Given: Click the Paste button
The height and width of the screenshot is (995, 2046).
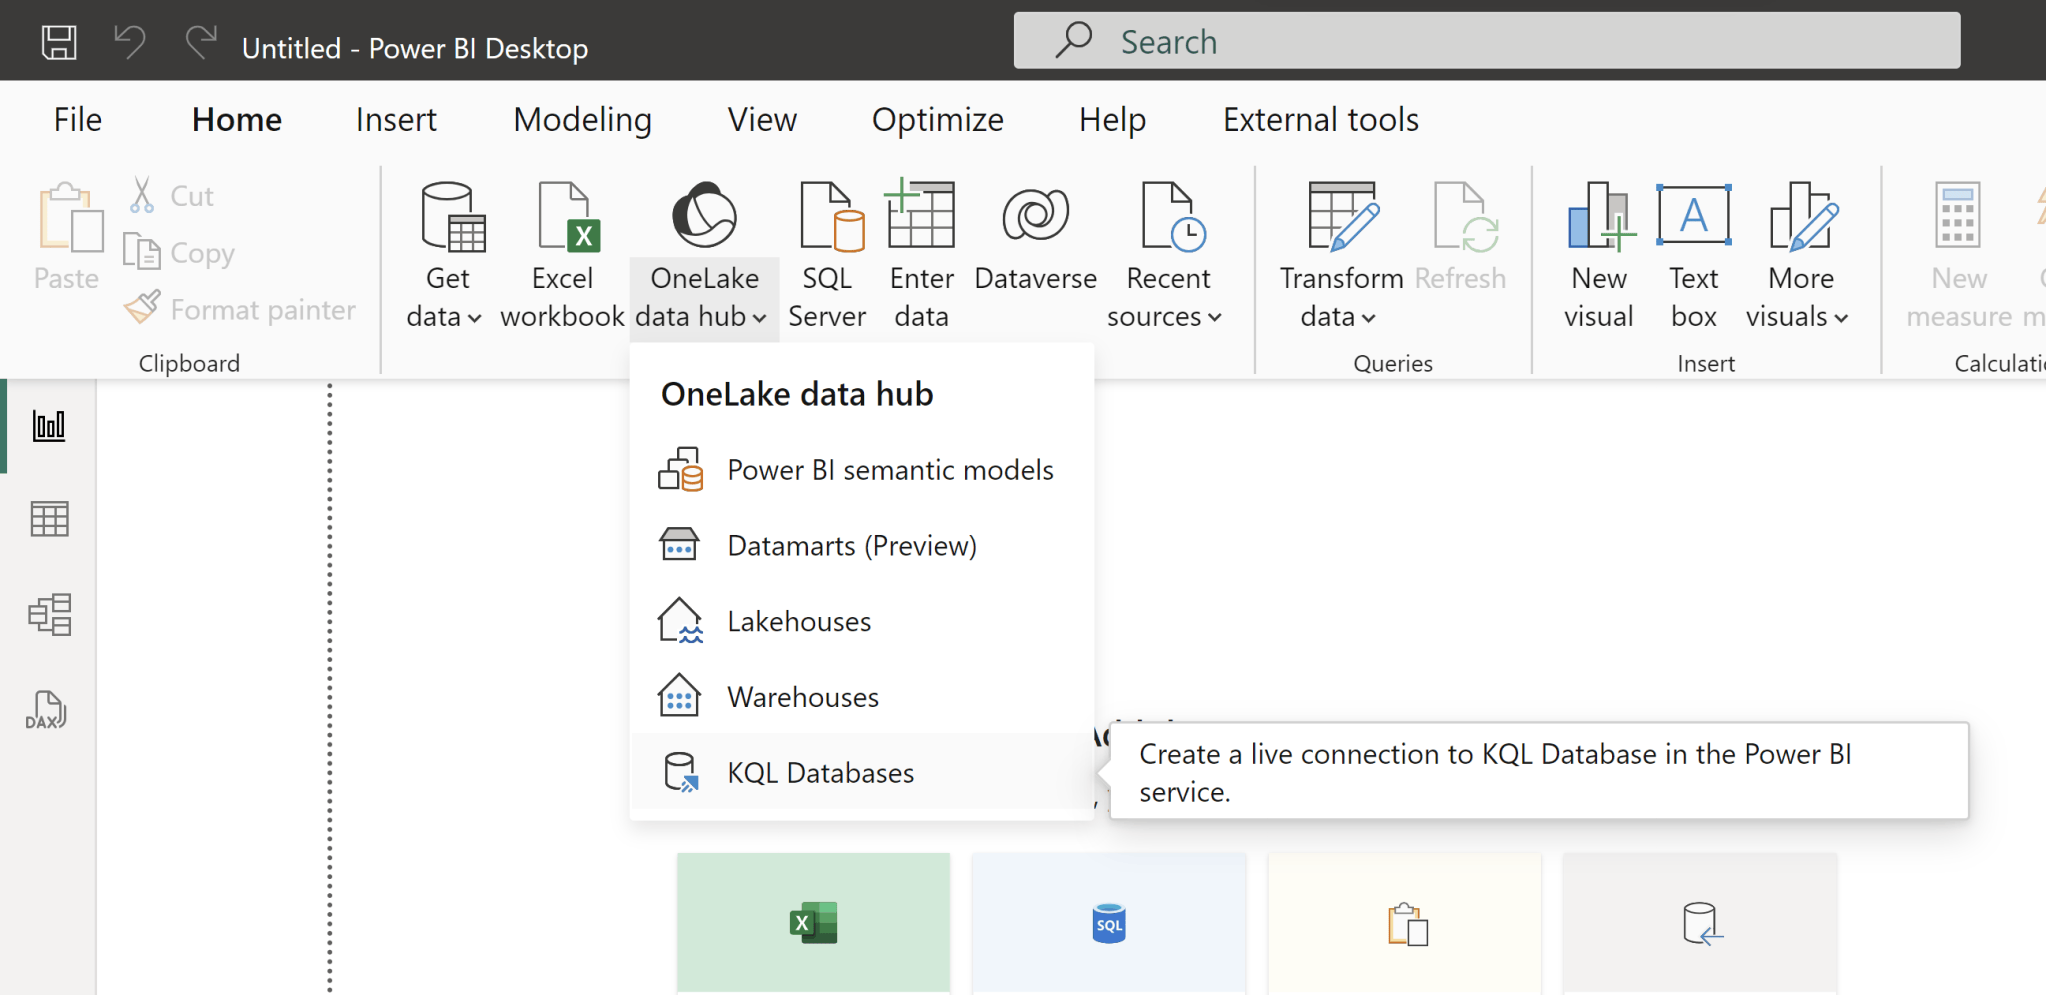Looking at the screenshot, I should point(67,237).
